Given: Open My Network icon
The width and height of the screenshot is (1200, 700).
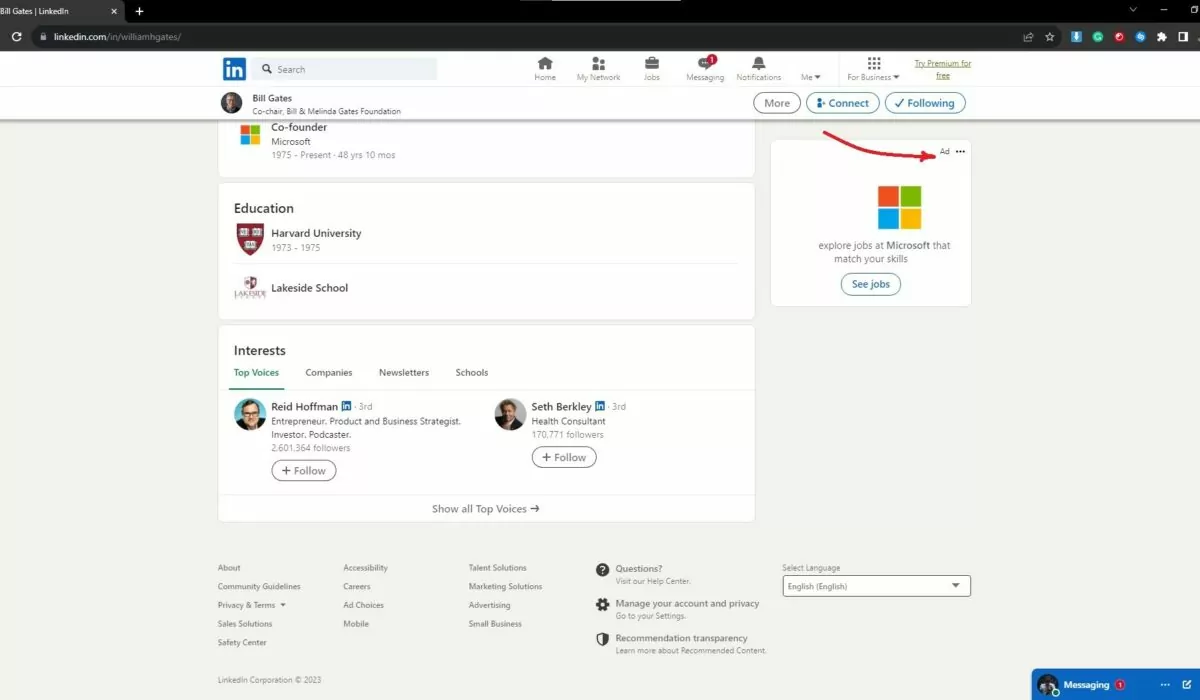Looking at the screenshot, I should coord(598,69).
